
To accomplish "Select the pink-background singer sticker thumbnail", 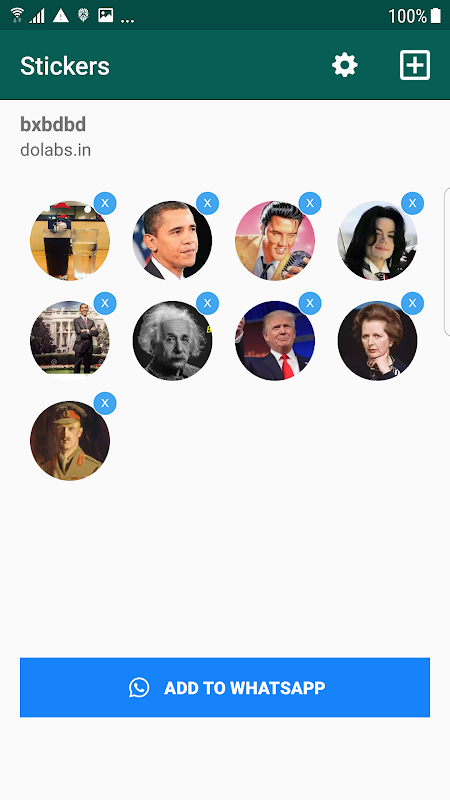I will point(275,240).
